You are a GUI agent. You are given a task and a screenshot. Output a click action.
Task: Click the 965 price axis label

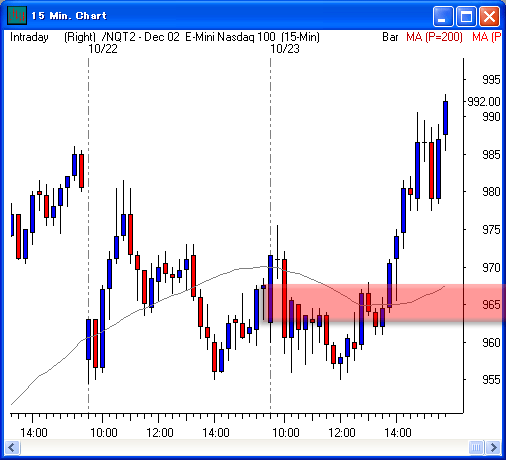coord(491,305)
